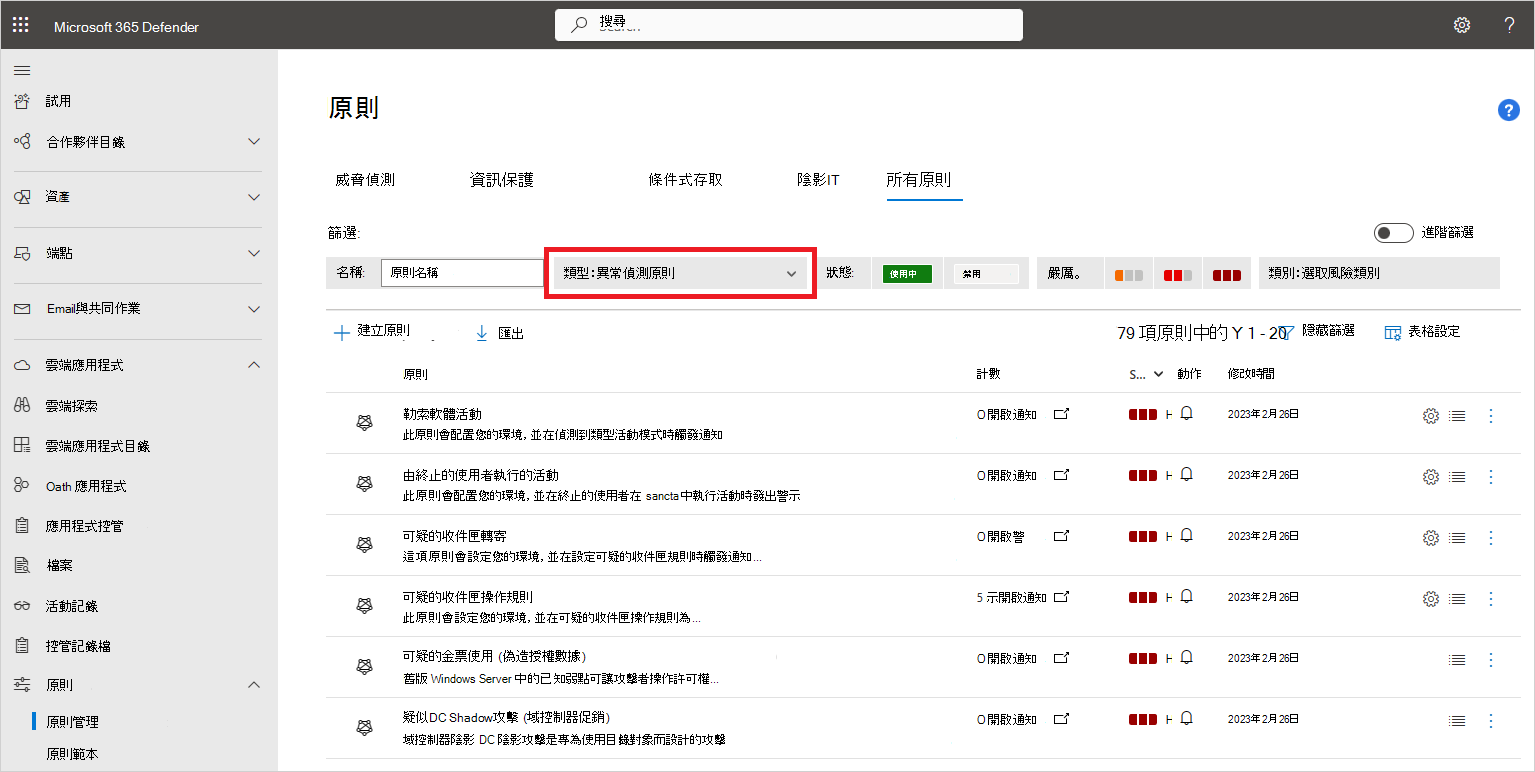Click the 建立原則 button

(372, 331)
